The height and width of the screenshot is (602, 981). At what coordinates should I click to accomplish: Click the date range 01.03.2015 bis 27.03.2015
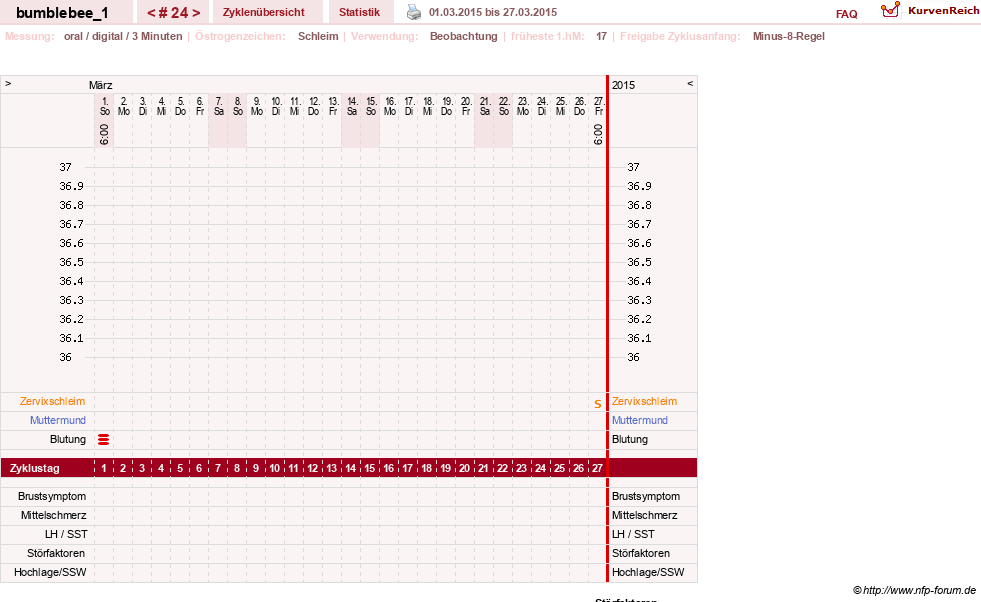(493, 13)
